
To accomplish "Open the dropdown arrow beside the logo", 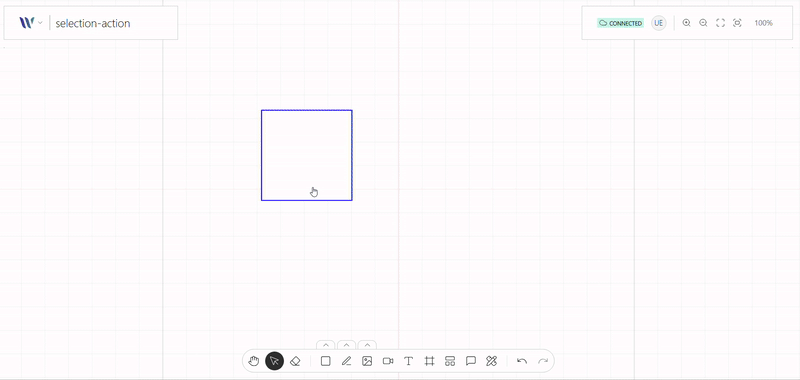I will tap(40, 23).
